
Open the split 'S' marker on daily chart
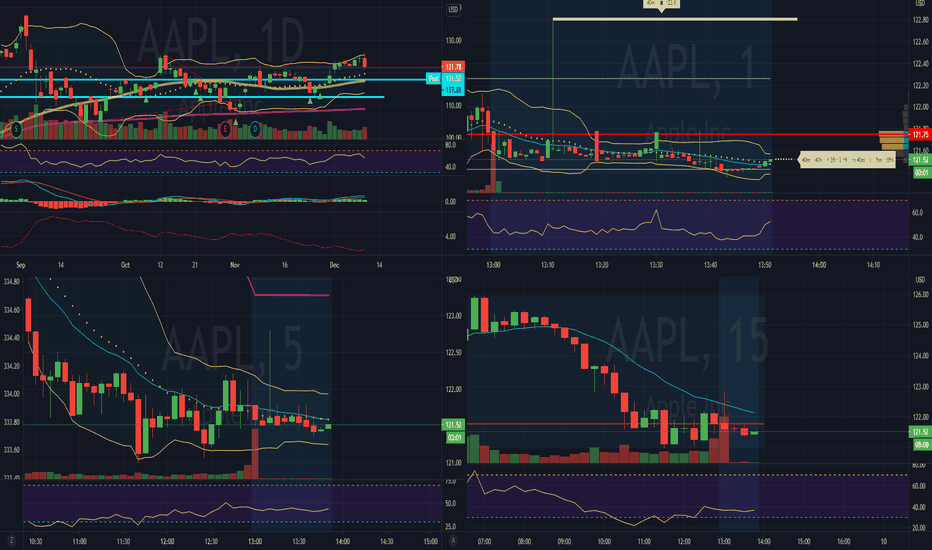tap(16, 129)
